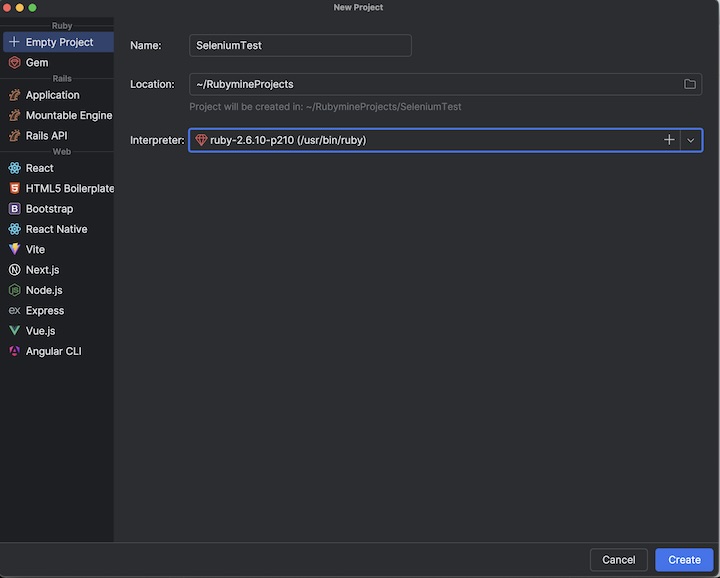Select the Gem project type icon
The width and height of the screenshot is (720, 578).
click(14, 62)
